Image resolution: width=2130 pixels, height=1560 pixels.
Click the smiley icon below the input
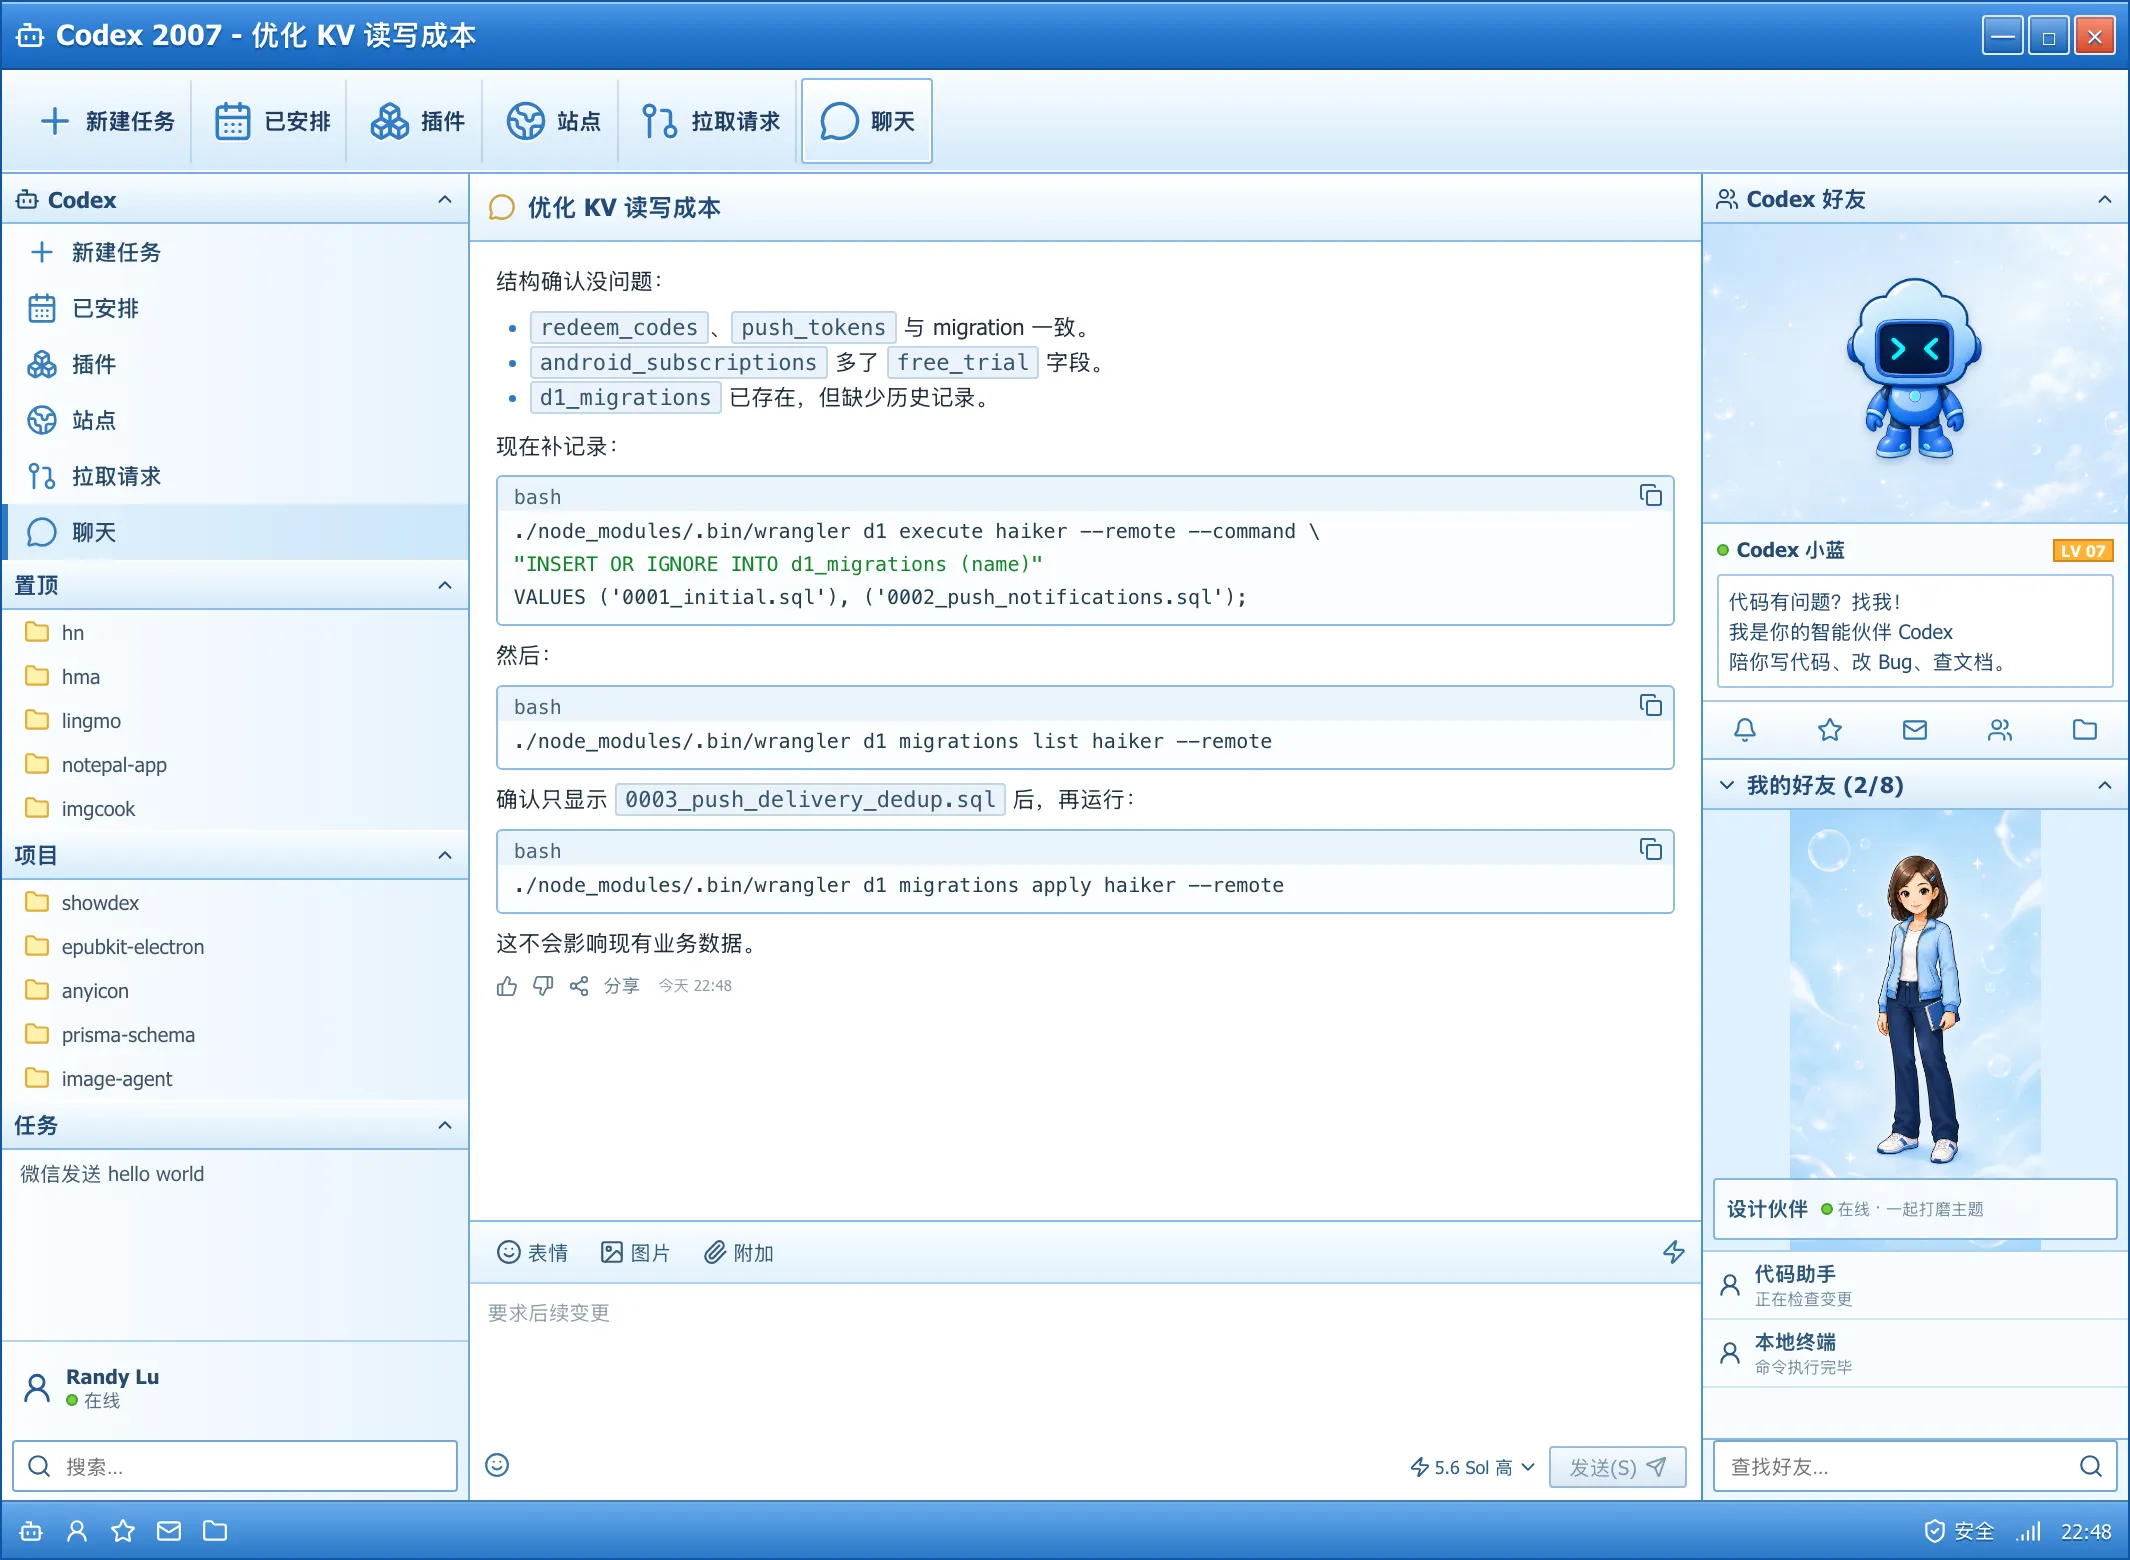pyautogui.click(x=497, y=1465)
